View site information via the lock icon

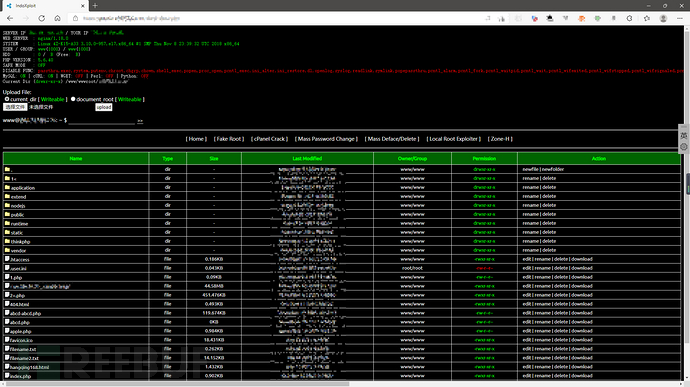pyautogui.click(x=75, y=18)
